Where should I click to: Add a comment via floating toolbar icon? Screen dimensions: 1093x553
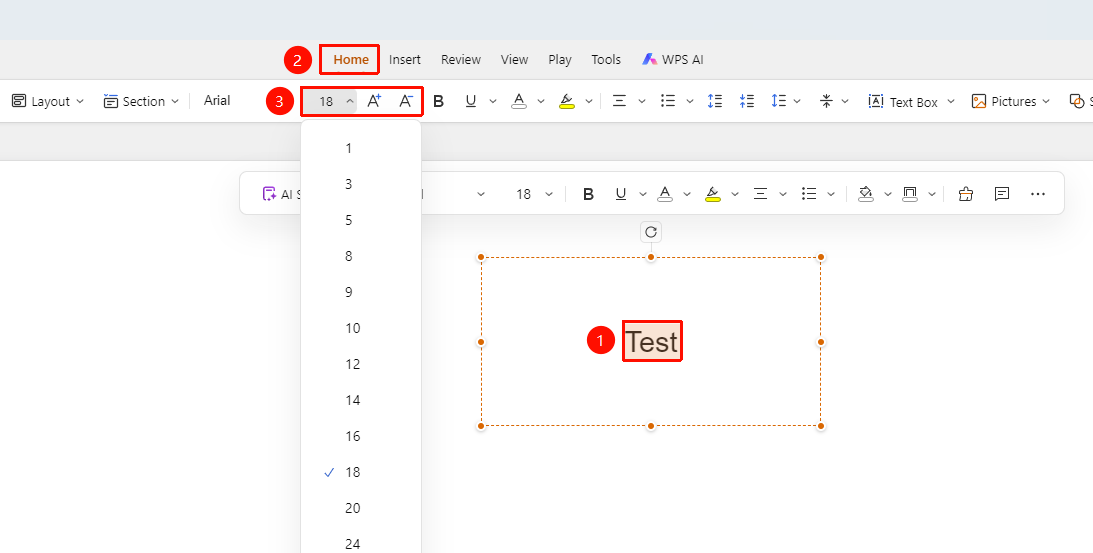pos(1002,194)
